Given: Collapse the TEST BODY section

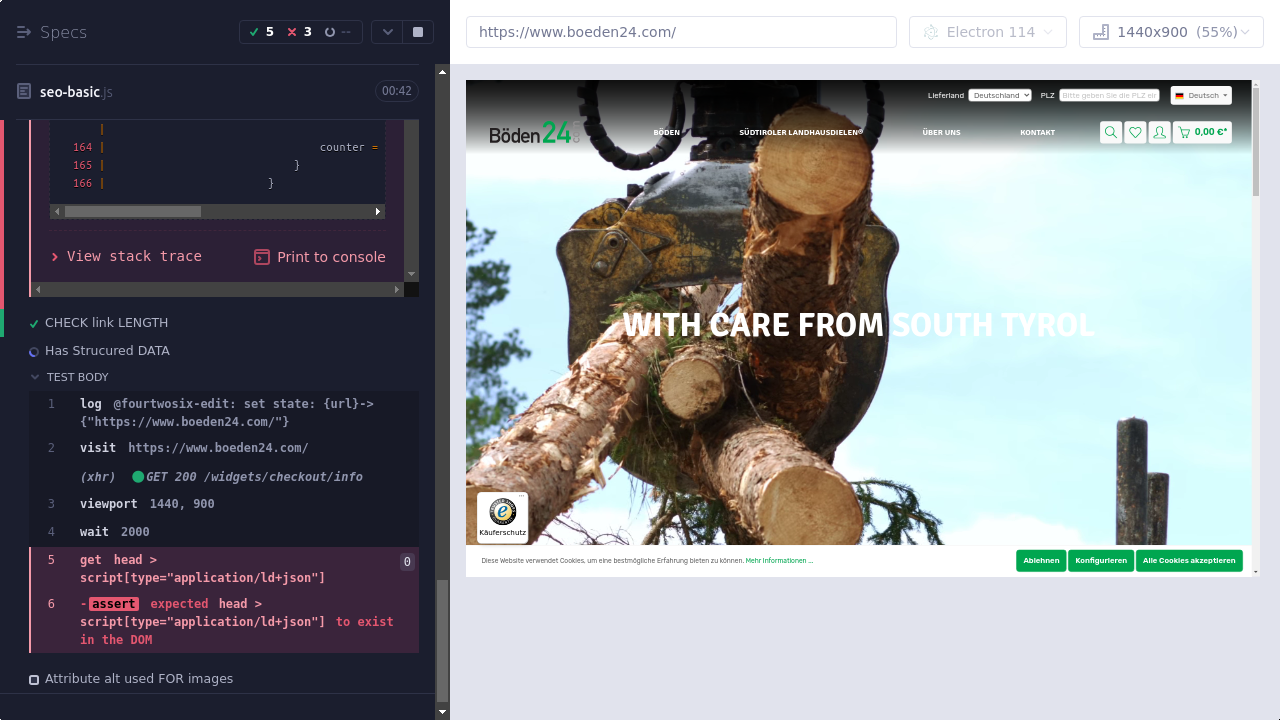Looking at the screenshot, I should 36,377.
